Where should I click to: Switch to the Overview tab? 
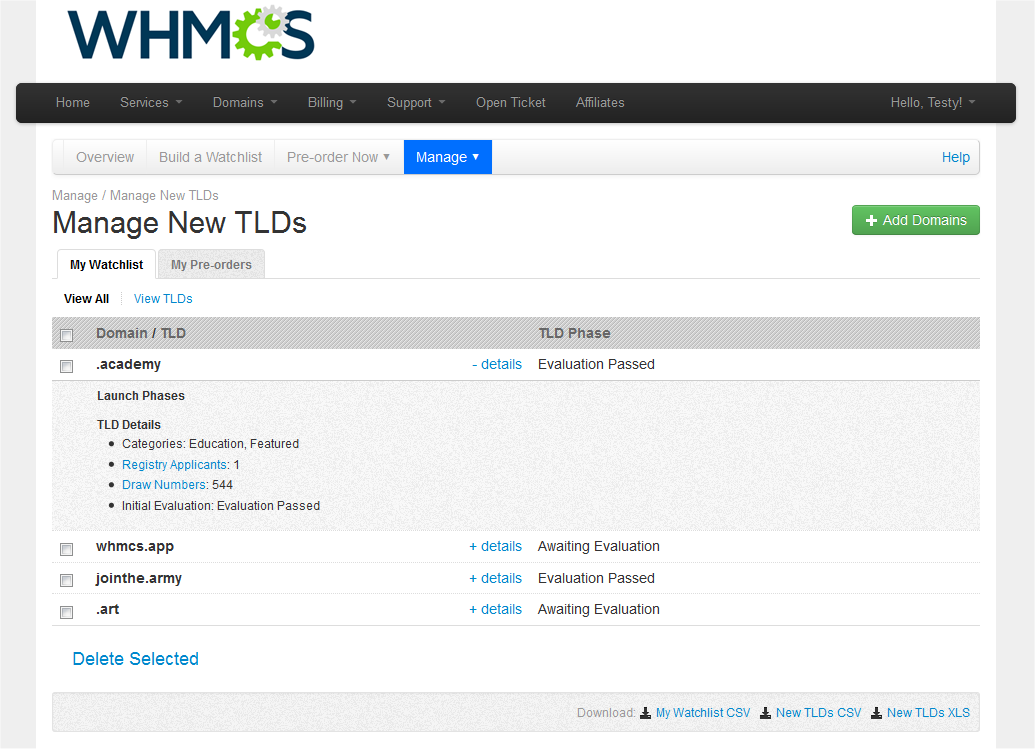(x=105, y=157)
